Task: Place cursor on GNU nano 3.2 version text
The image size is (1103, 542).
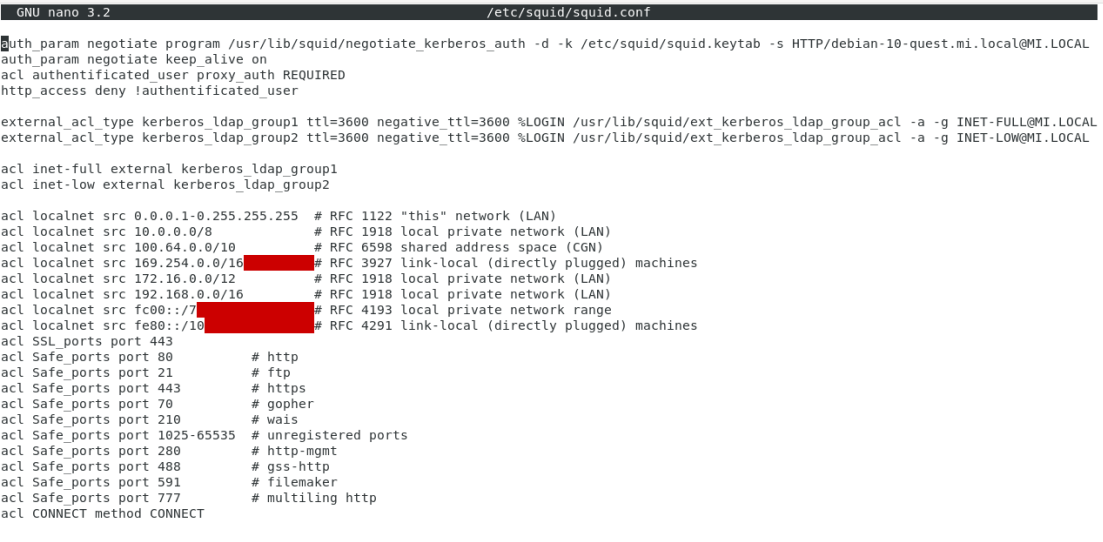Action: pos(63,12)
